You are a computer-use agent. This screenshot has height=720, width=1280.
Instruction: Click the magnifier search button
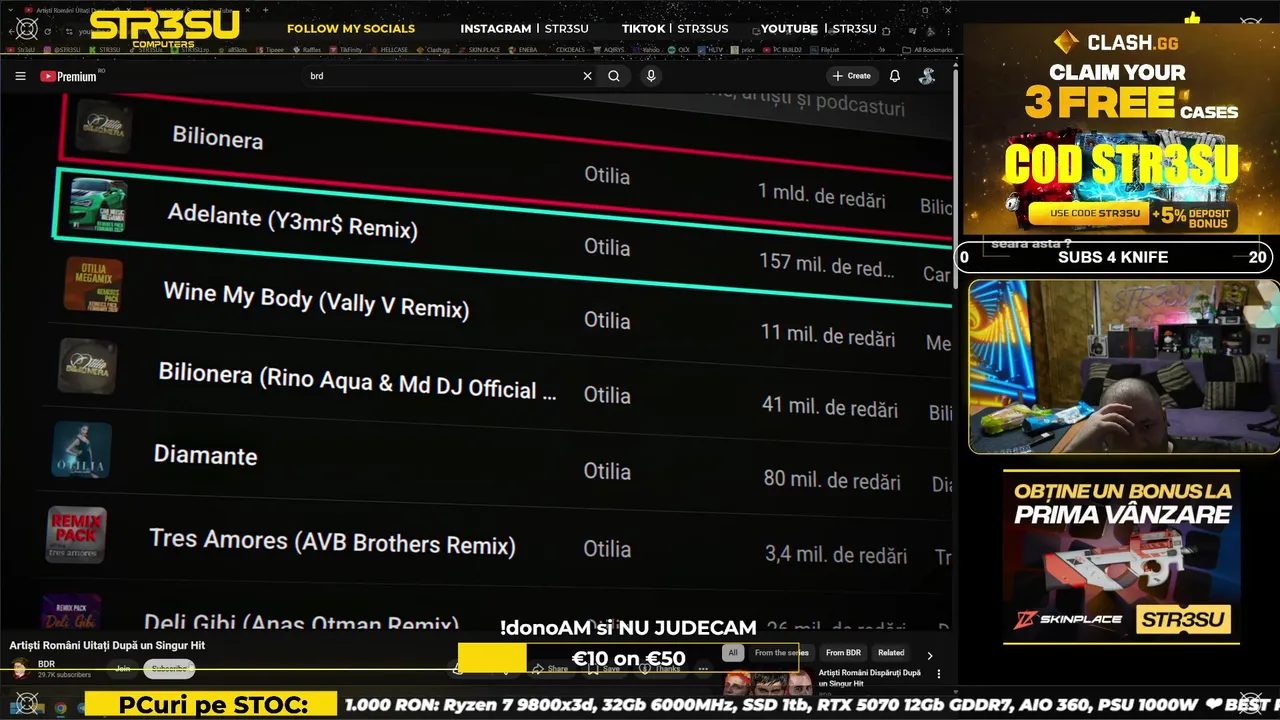pyautogui.click(x=614, y=76)
